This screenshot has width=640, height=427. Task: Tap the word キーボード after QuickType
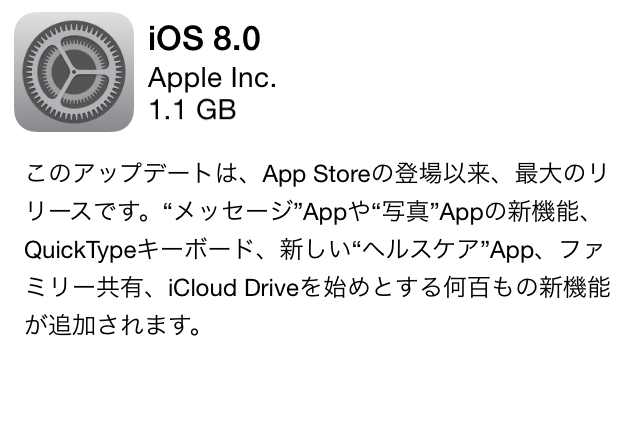pos(196,249)
